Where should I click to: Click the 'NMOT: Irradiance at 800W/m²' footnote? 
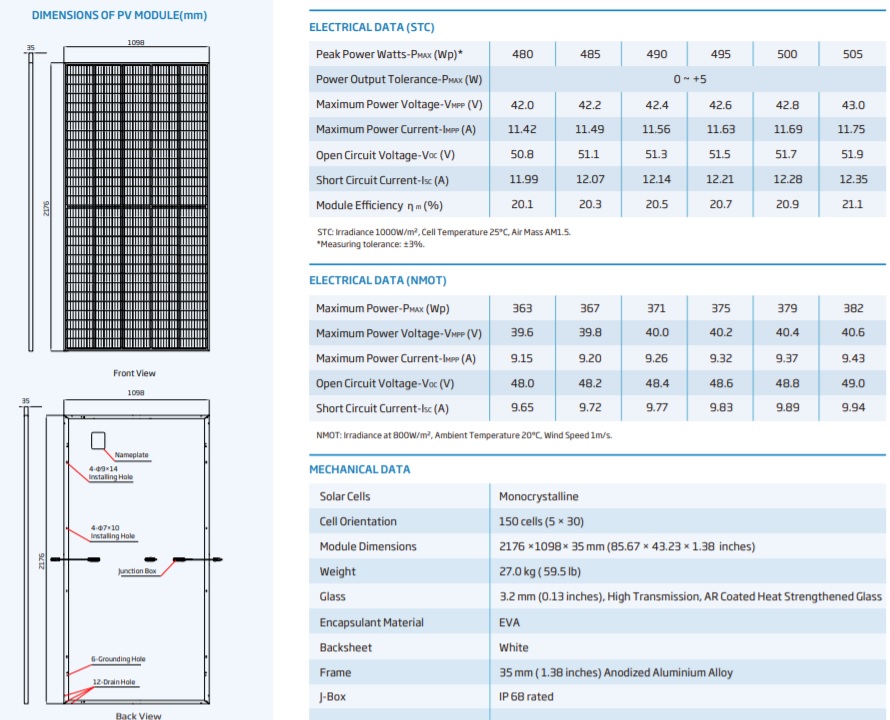pyautogui.click(x=464, y=436)
